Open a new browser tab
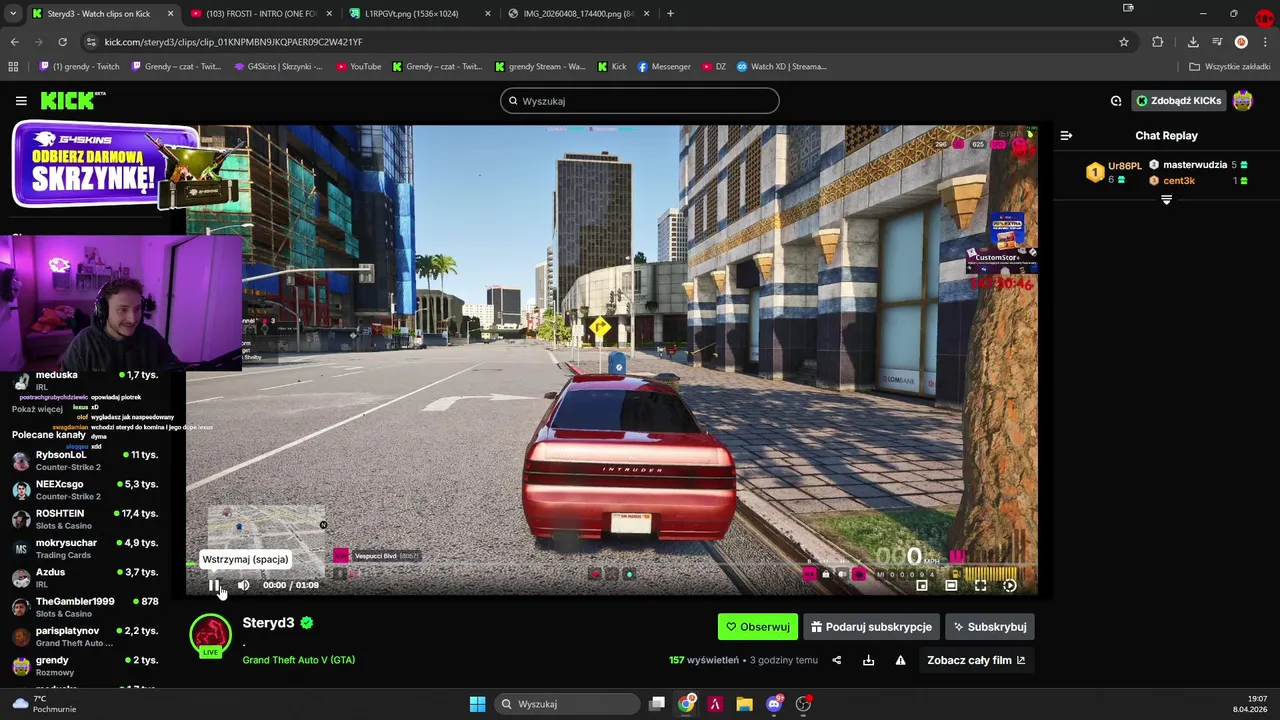Image resolution: width=1280 pixels, height=720 pixels. coord(670,14)
